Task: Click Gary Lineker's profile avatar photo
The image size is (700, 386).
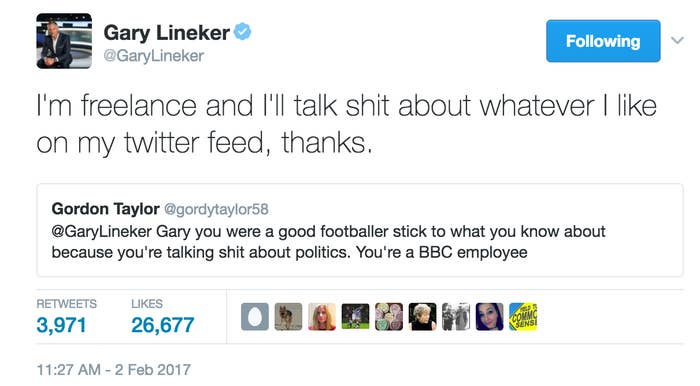Action: pyautogui.click(x=64, y=41)
